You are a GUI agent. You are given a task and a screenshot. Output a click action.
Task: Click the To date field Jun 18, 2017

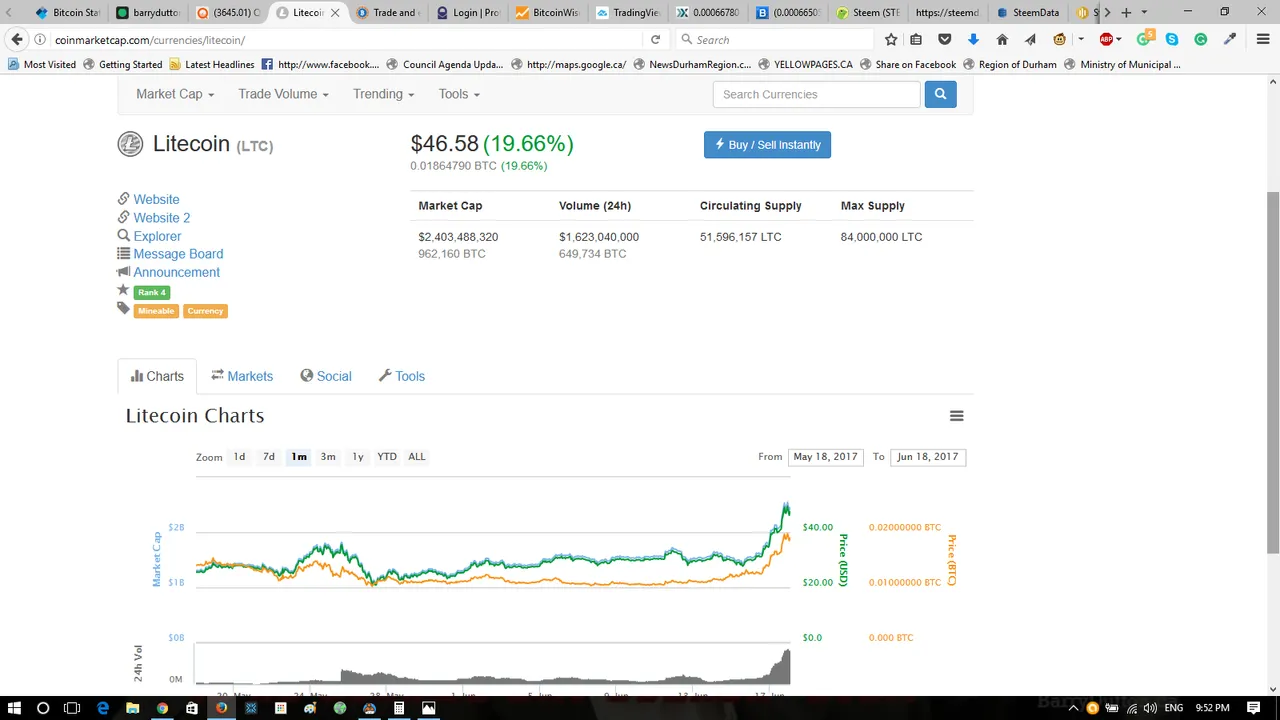tap(928, 457)
